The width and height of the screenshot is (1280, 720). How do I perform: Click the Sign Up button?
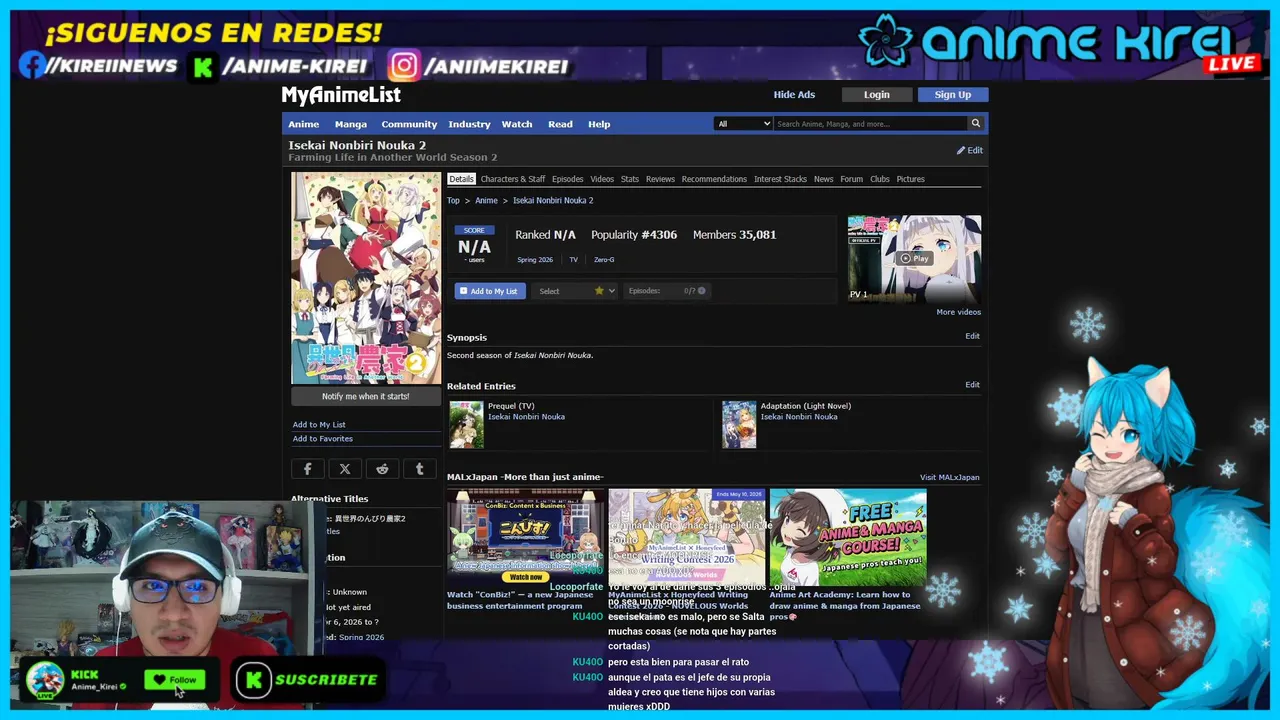952,95
